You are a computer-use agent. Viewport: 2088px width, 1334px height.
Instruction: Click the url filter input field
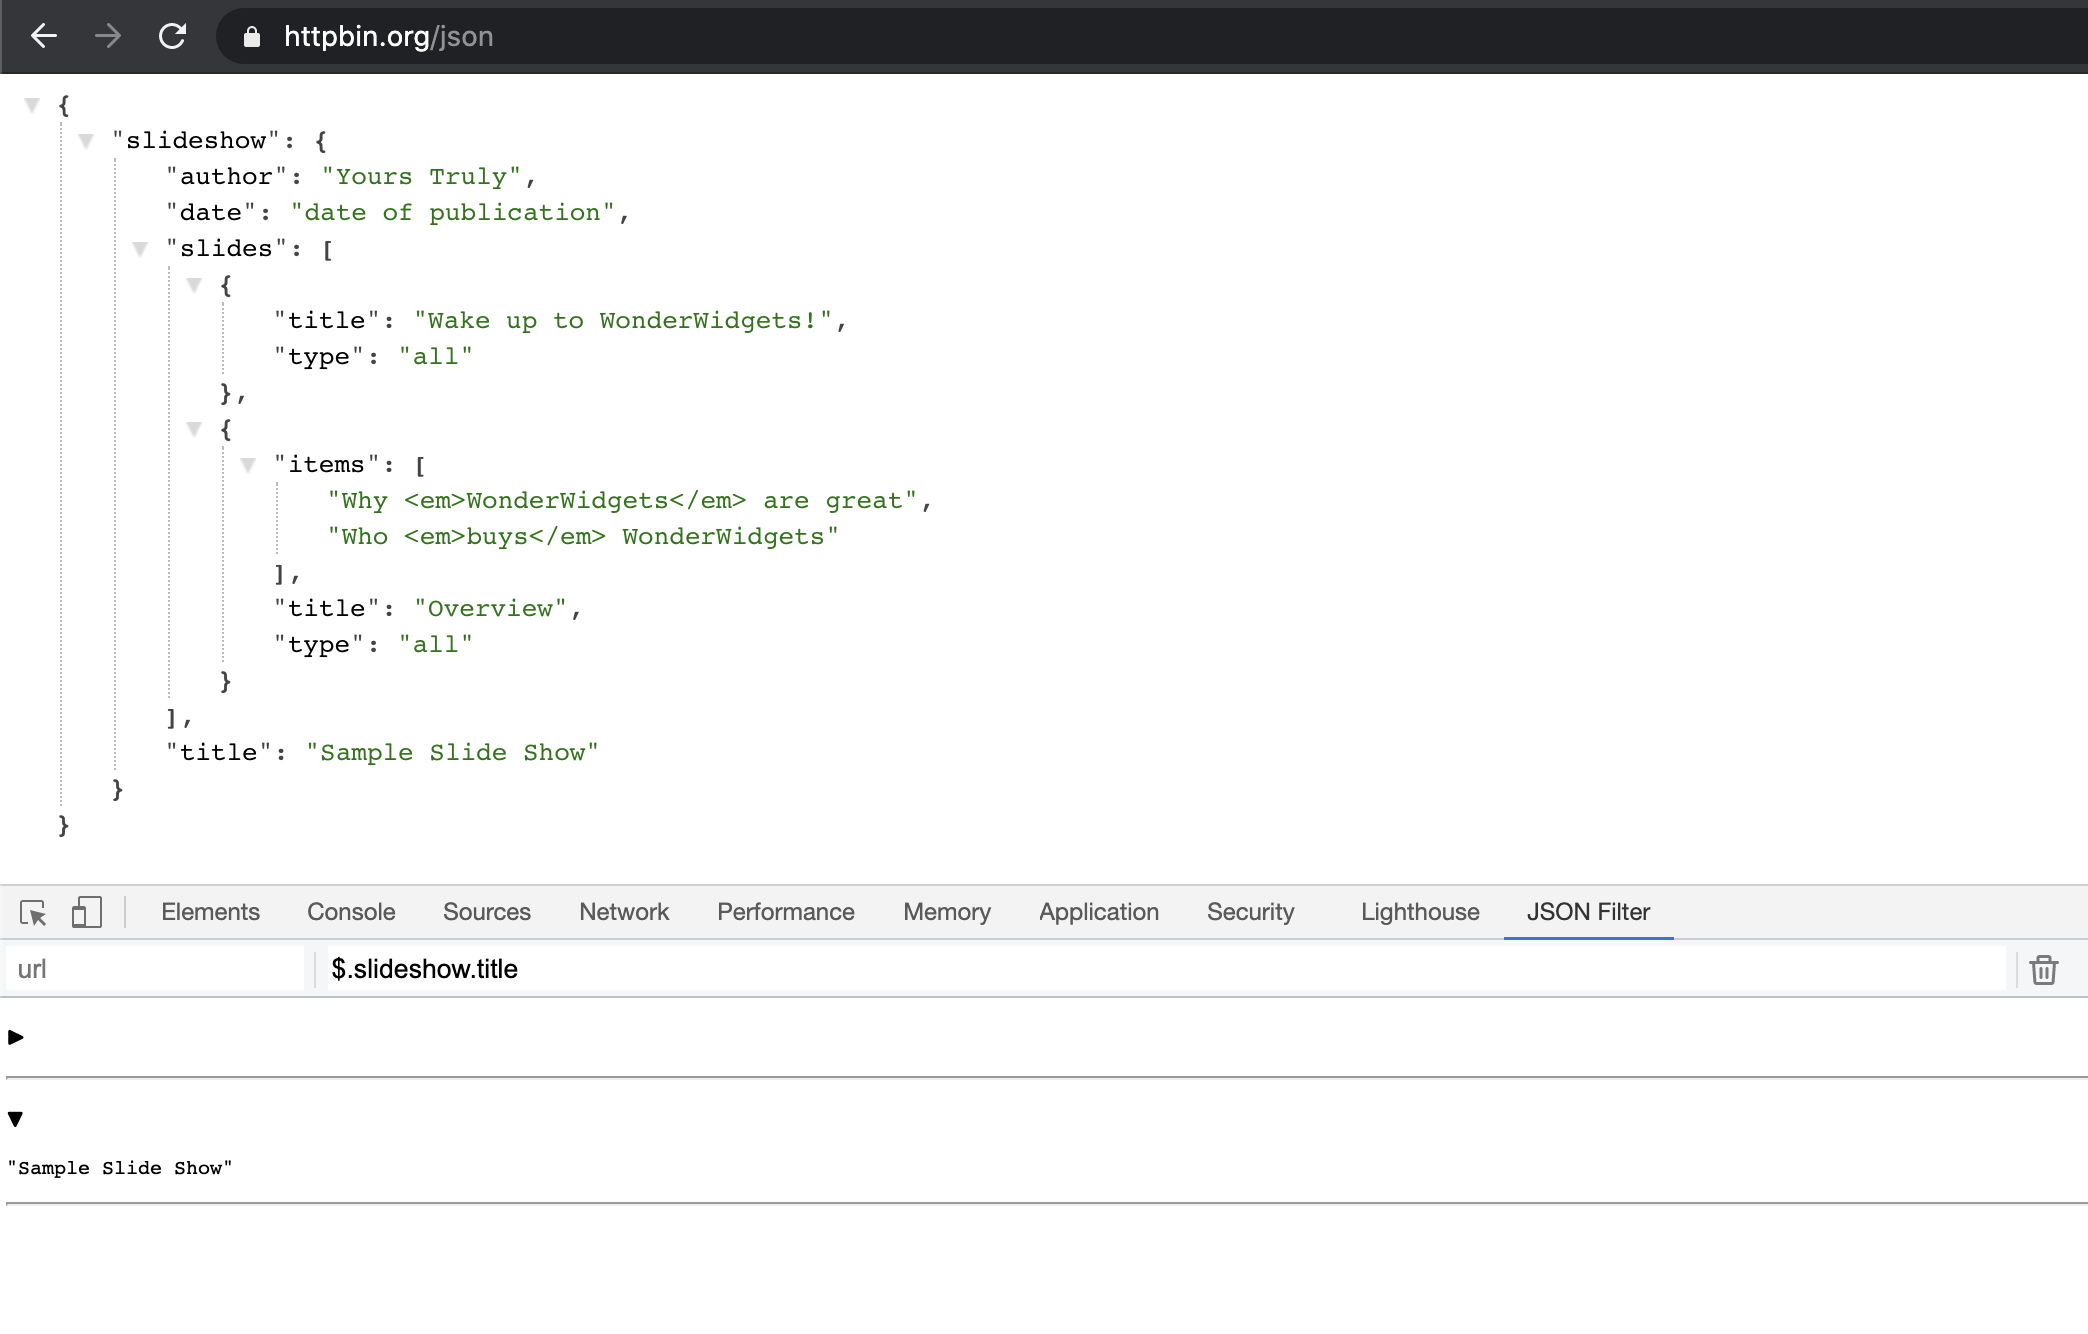click(155, 969)
